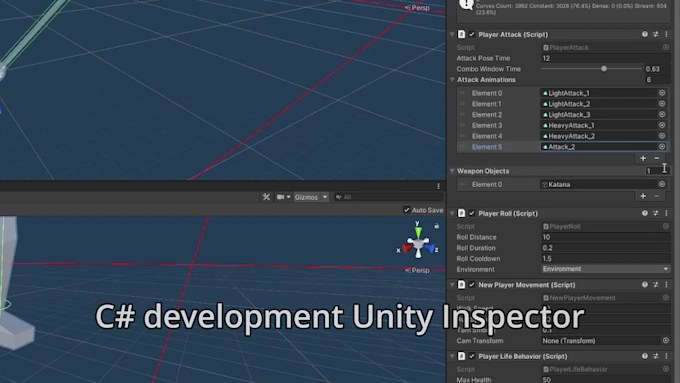Toggle upper Persp projection label
The image size is (680, 383).
pos(417,8)
